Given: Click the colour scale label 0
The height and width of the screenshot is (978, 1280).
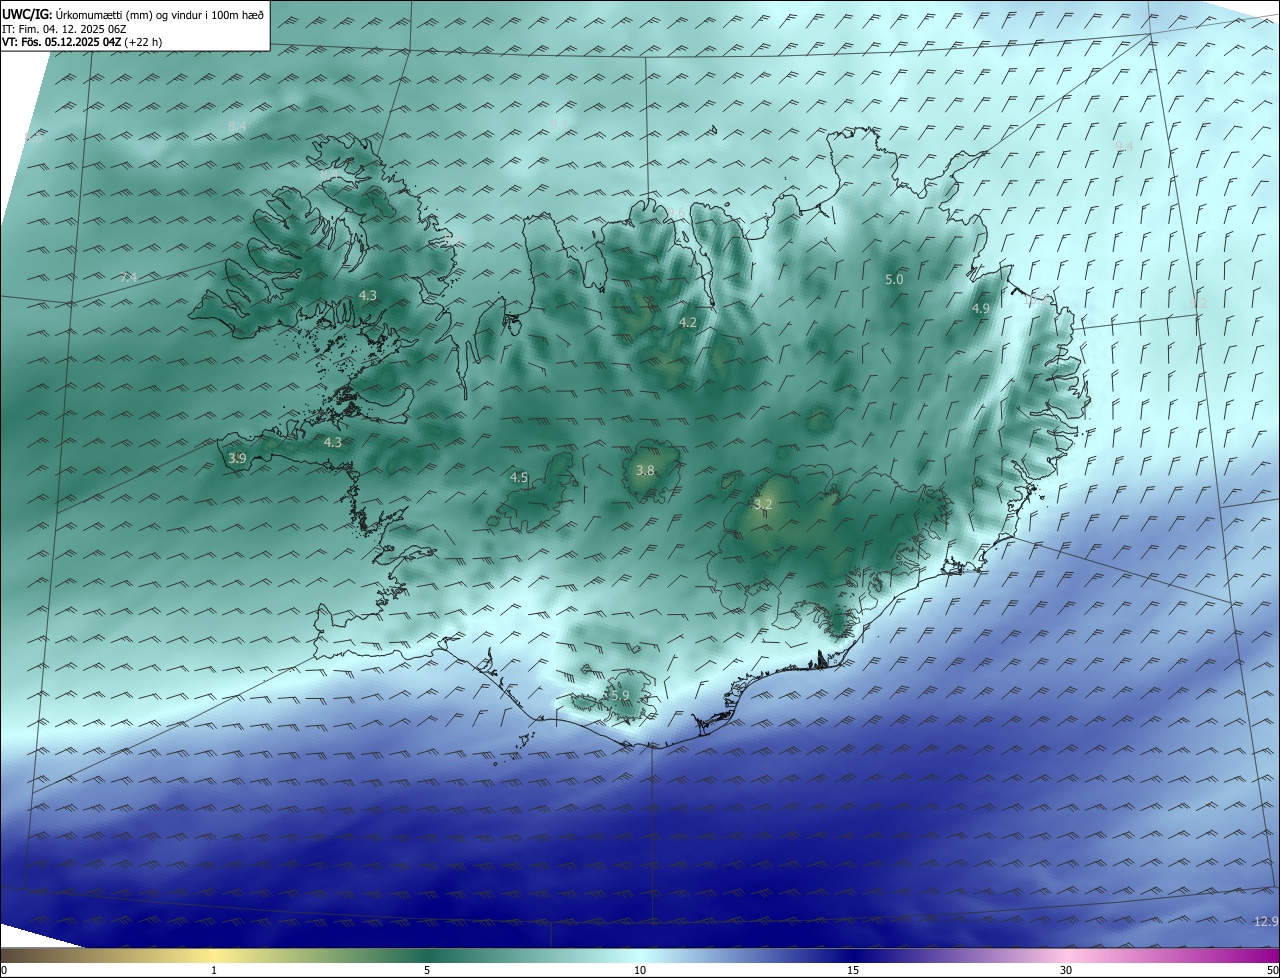Looking at the screenshot, I should coord(4,970).
